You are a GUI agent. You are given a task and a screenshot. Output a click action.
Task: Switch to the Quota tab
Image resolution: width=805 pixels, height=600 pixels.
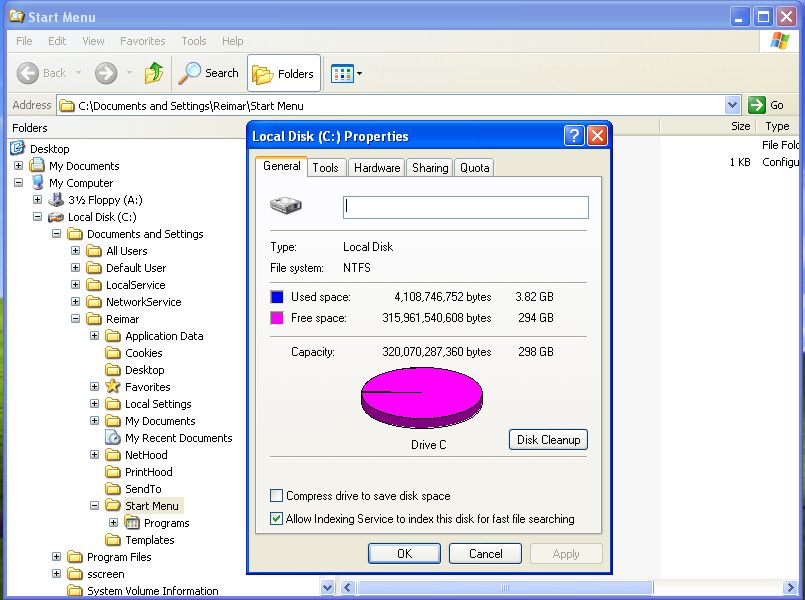474,168
